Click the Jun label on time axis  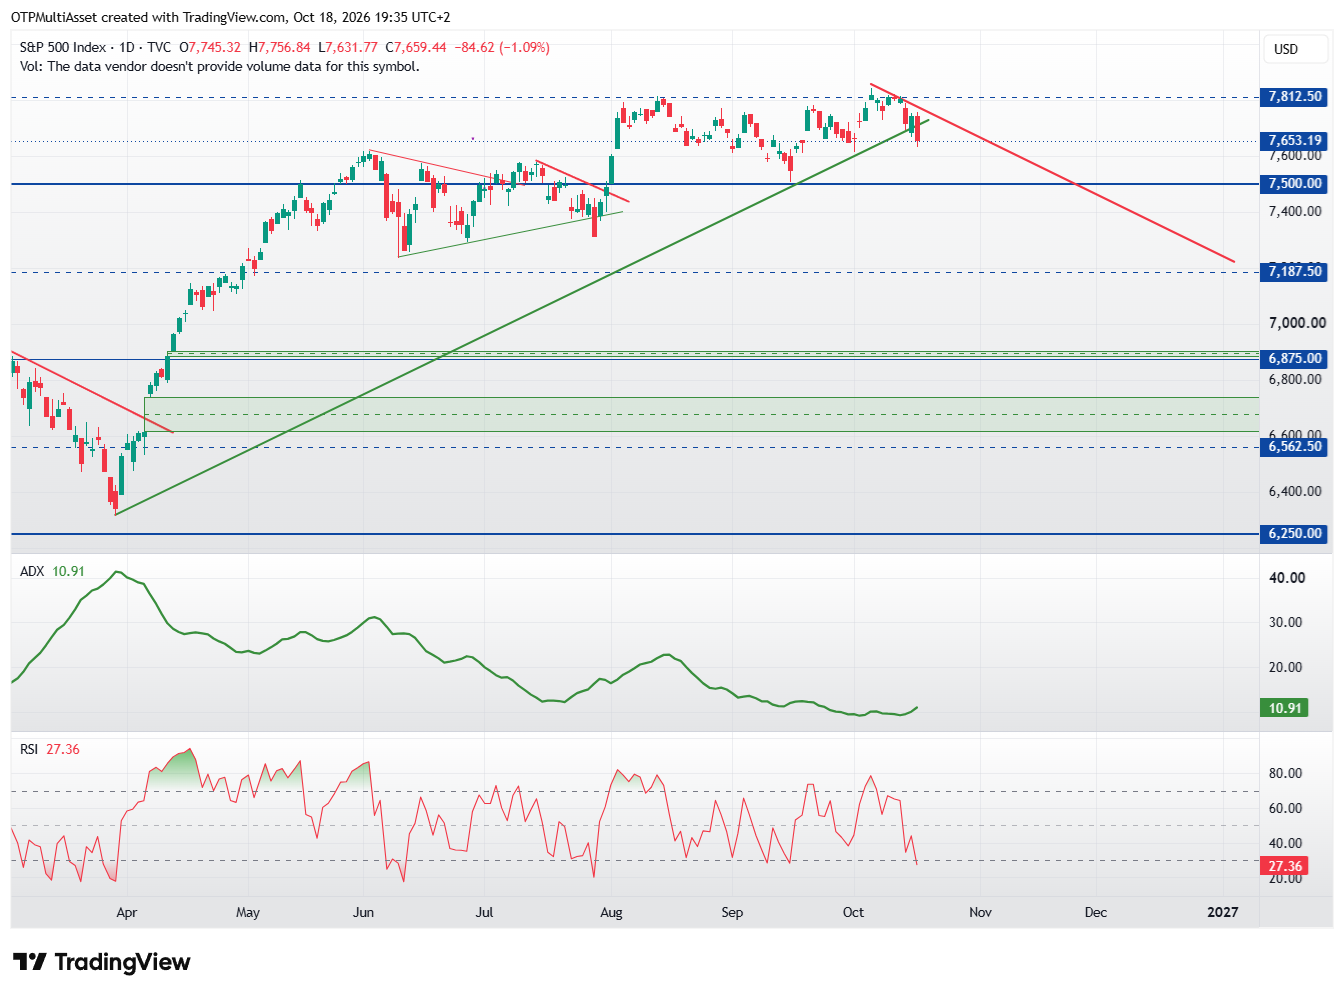[x=363, y=912]
